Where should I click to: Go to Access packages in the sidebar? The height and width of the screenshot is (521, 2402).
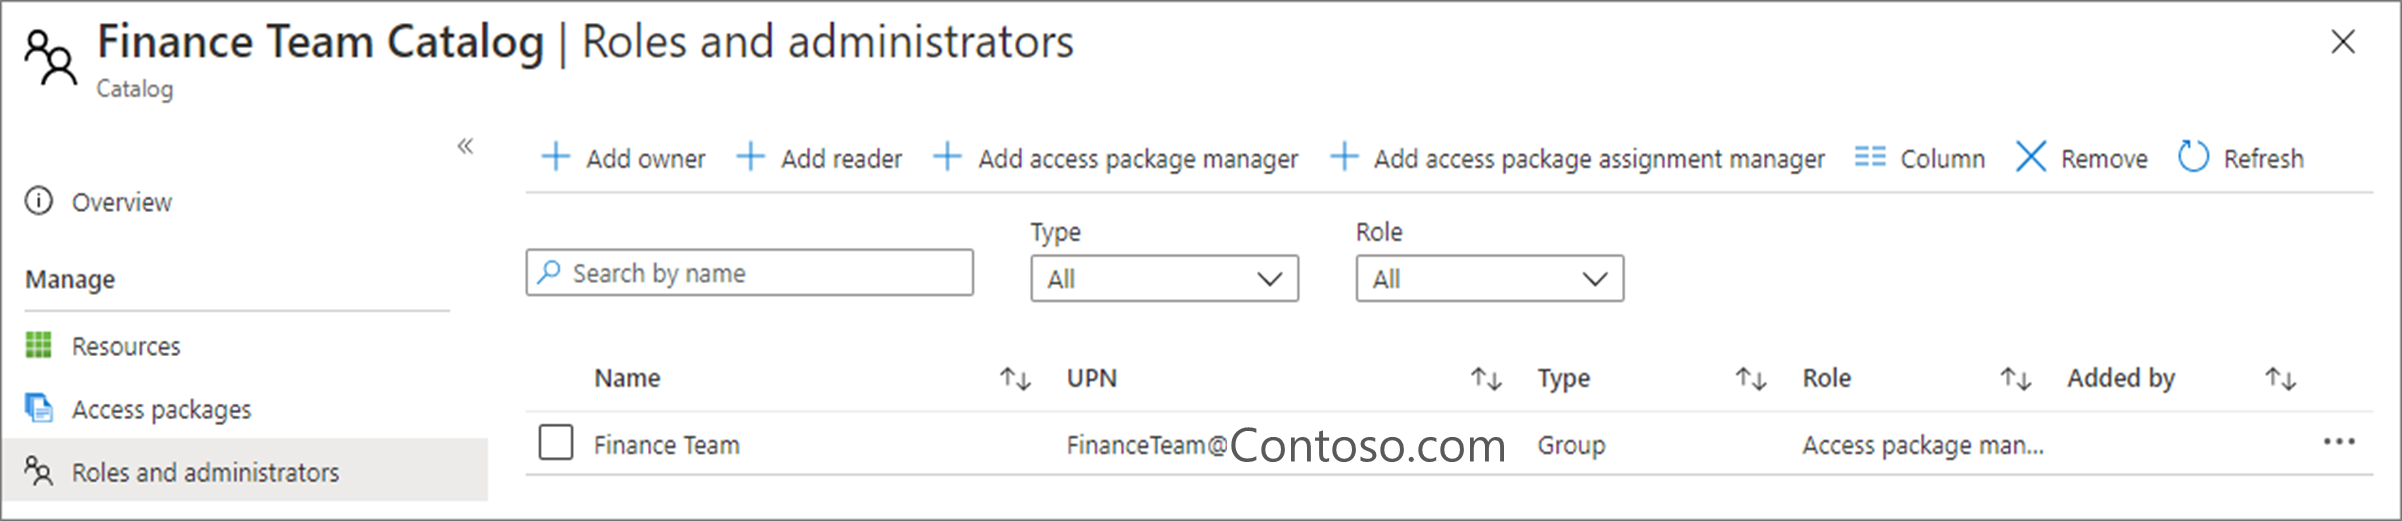pos(161,409)
